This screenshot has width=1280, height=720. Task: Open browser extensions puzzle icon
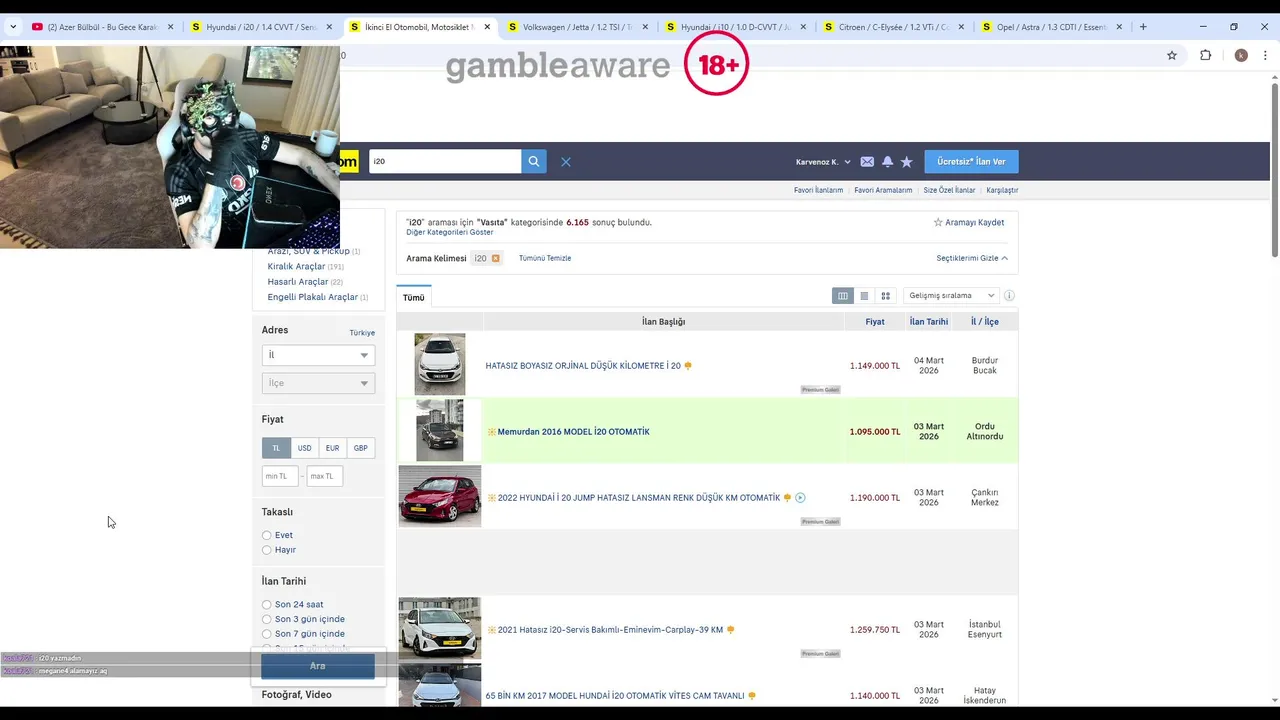(1205, 55)
